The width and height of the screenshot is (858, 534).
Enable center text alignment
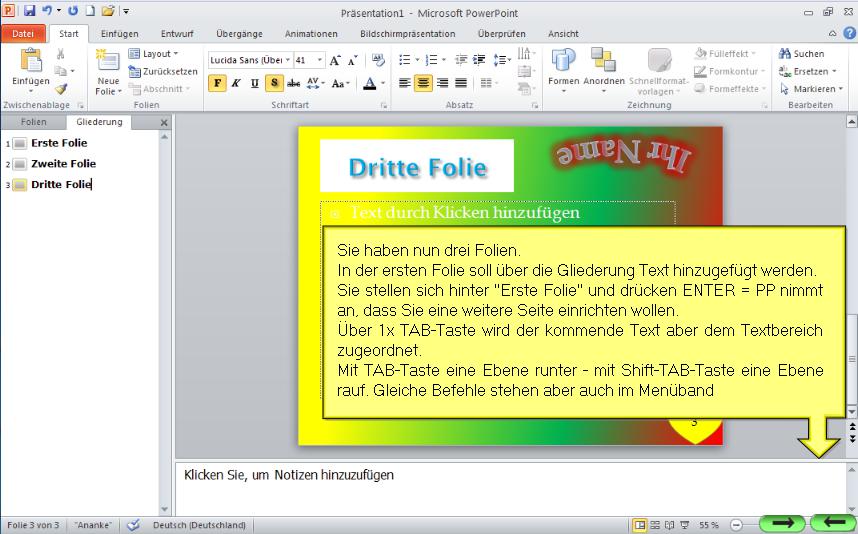423,83
